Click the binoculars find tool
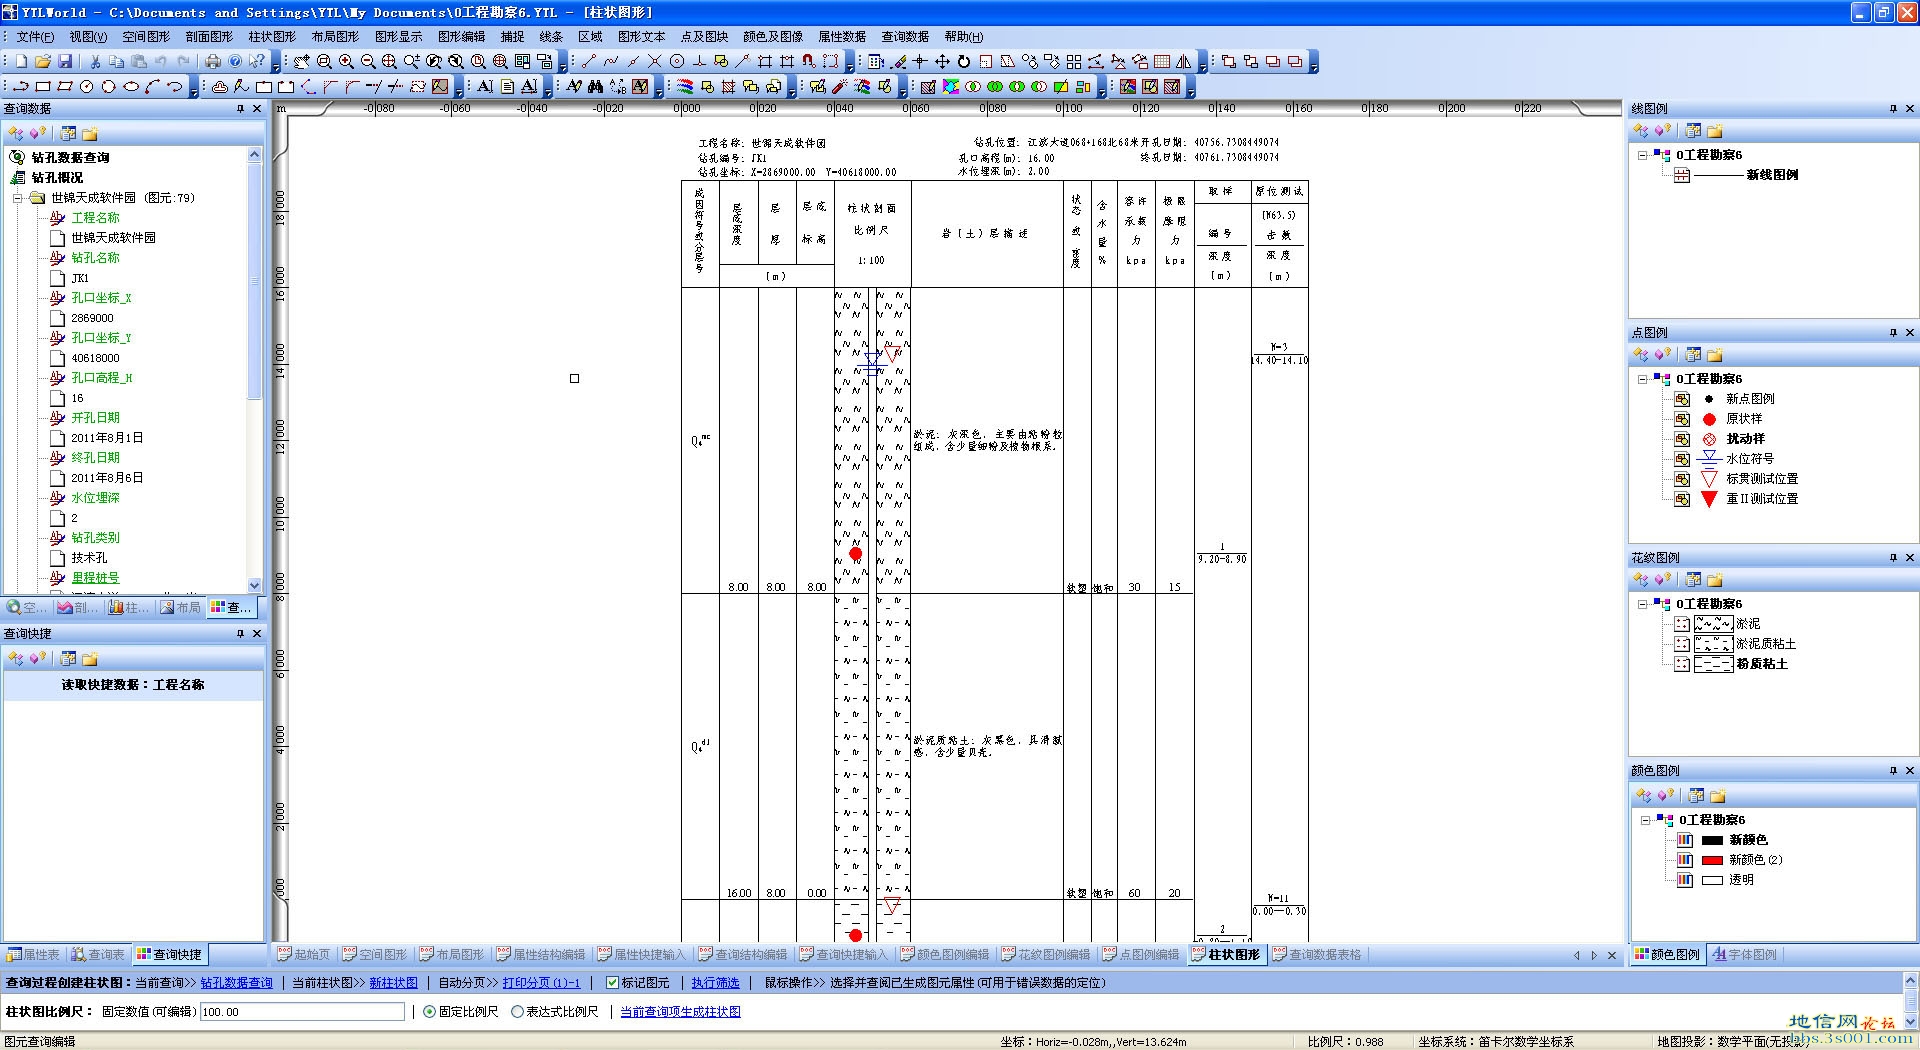Viewport: 1920px width, 1050px height. tap(595, 86)
